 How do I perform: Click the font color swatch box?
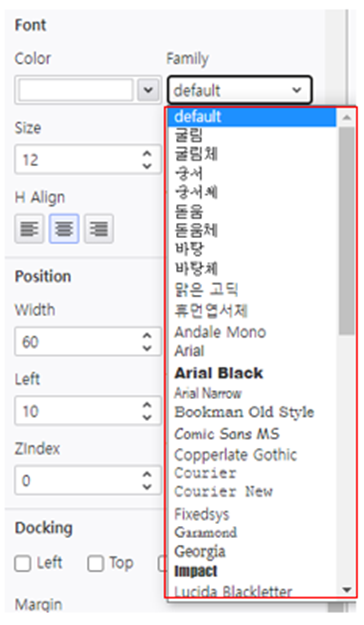pyautogui.click(x=76, y=90)
